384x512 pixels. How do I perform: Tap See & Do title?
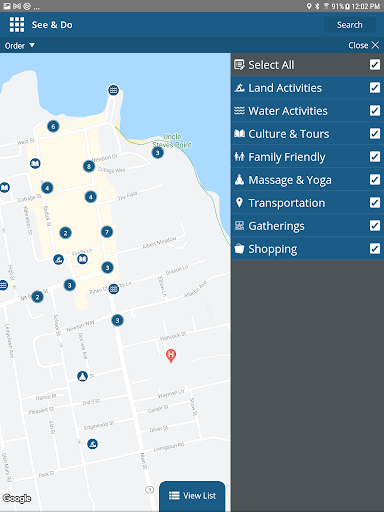coord(52,25)
